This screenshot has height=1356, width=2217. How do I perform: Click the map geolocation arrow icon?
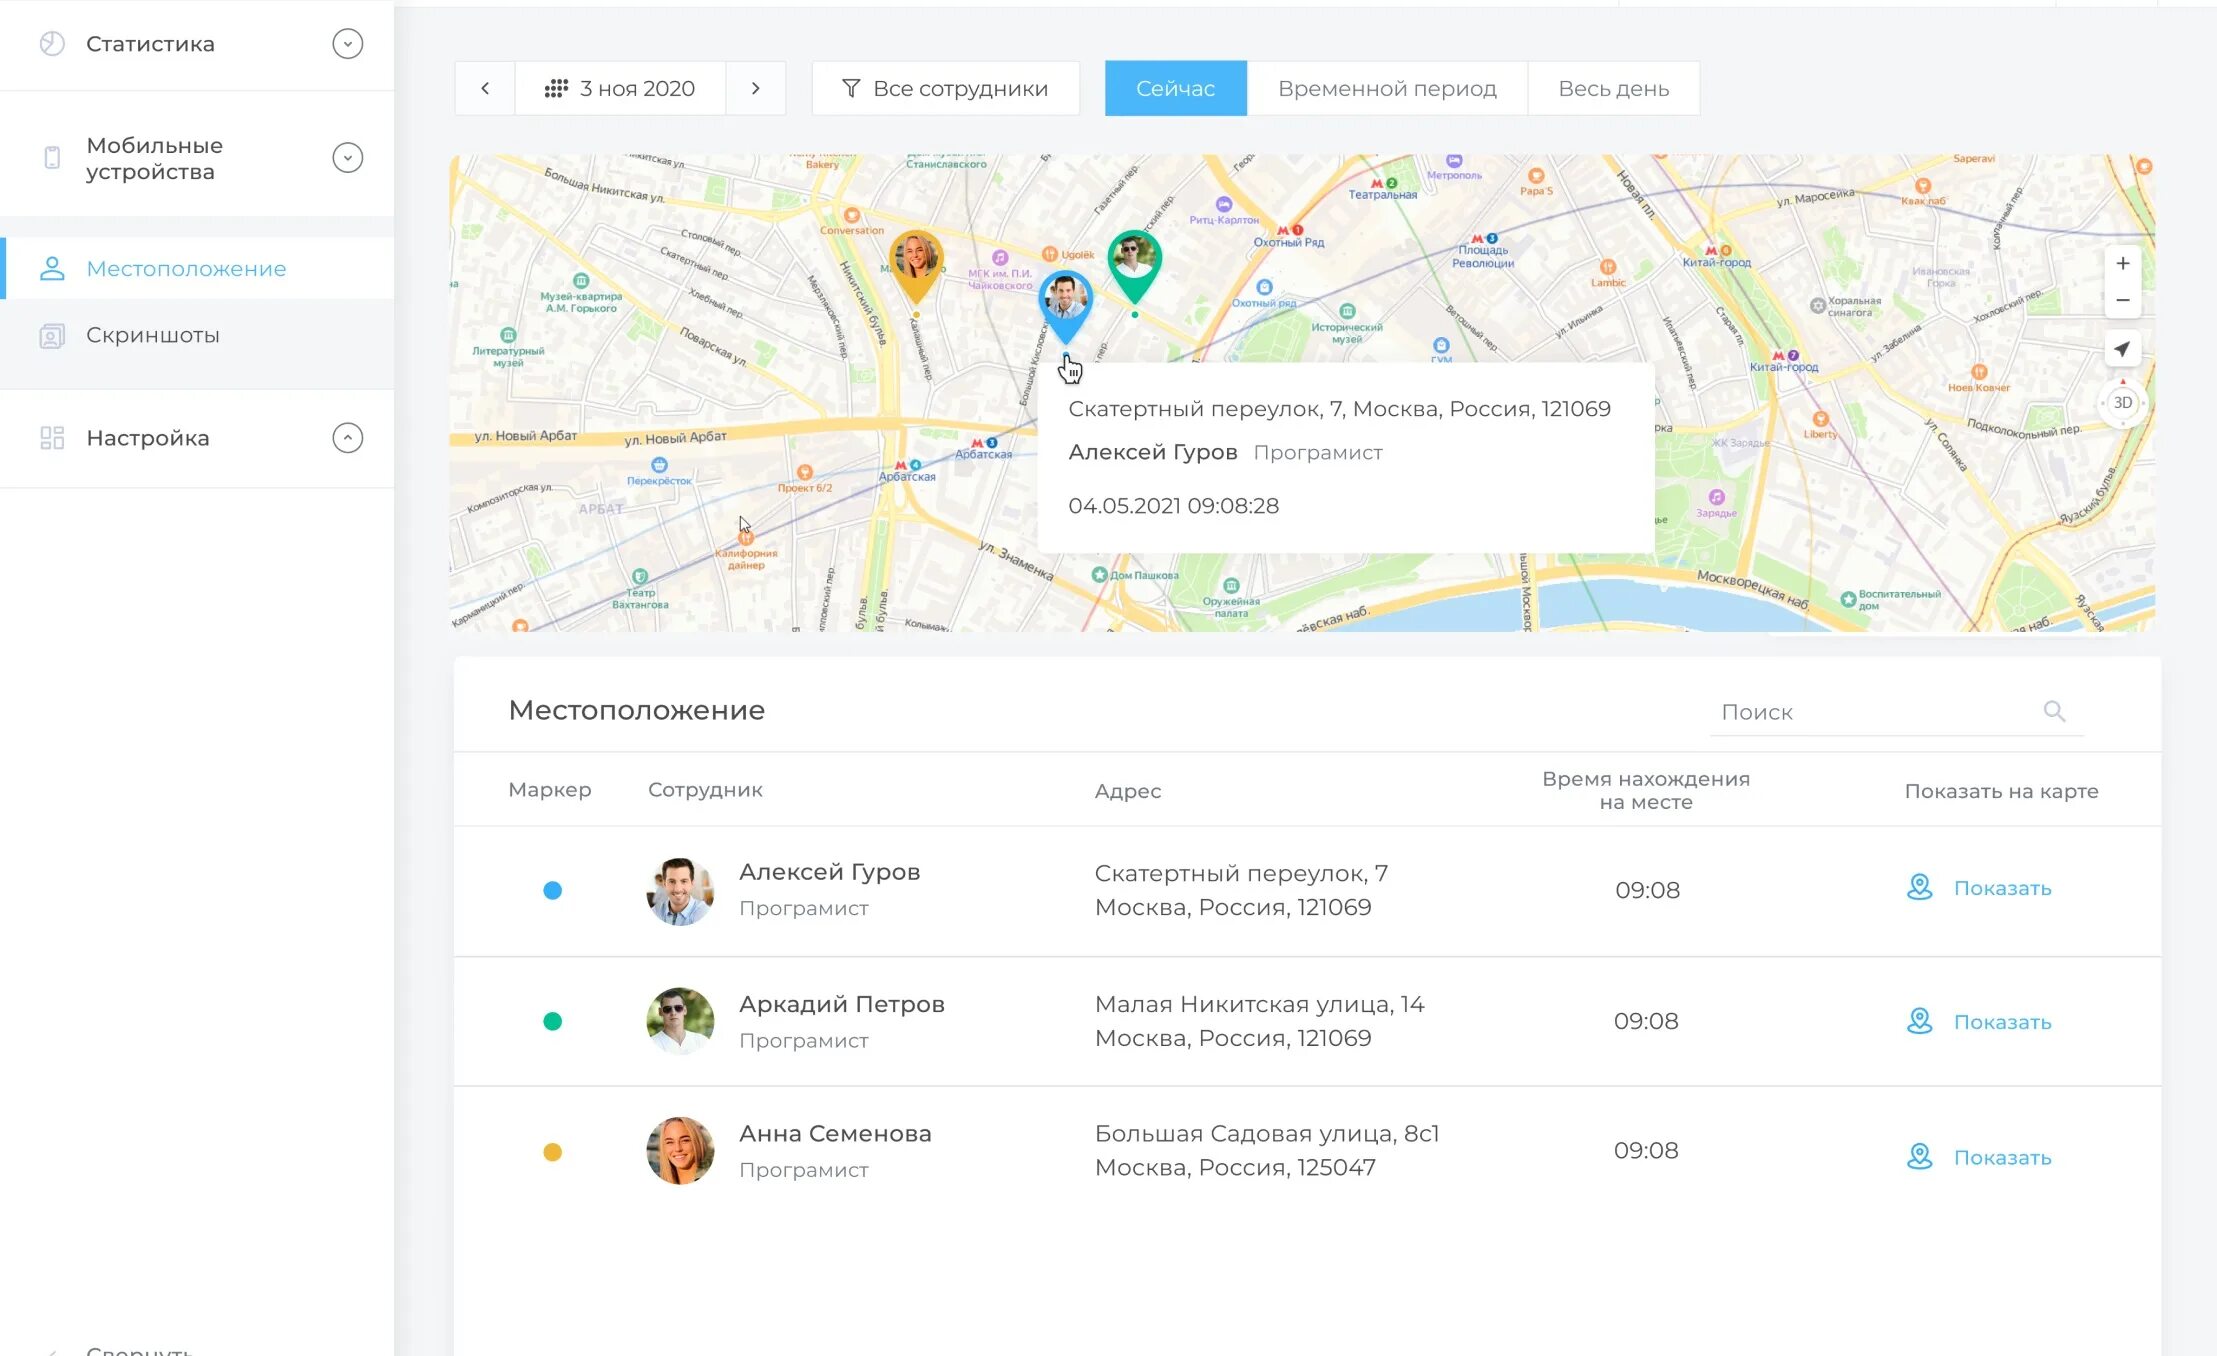pyautogui.click(x=2122, y=349)
